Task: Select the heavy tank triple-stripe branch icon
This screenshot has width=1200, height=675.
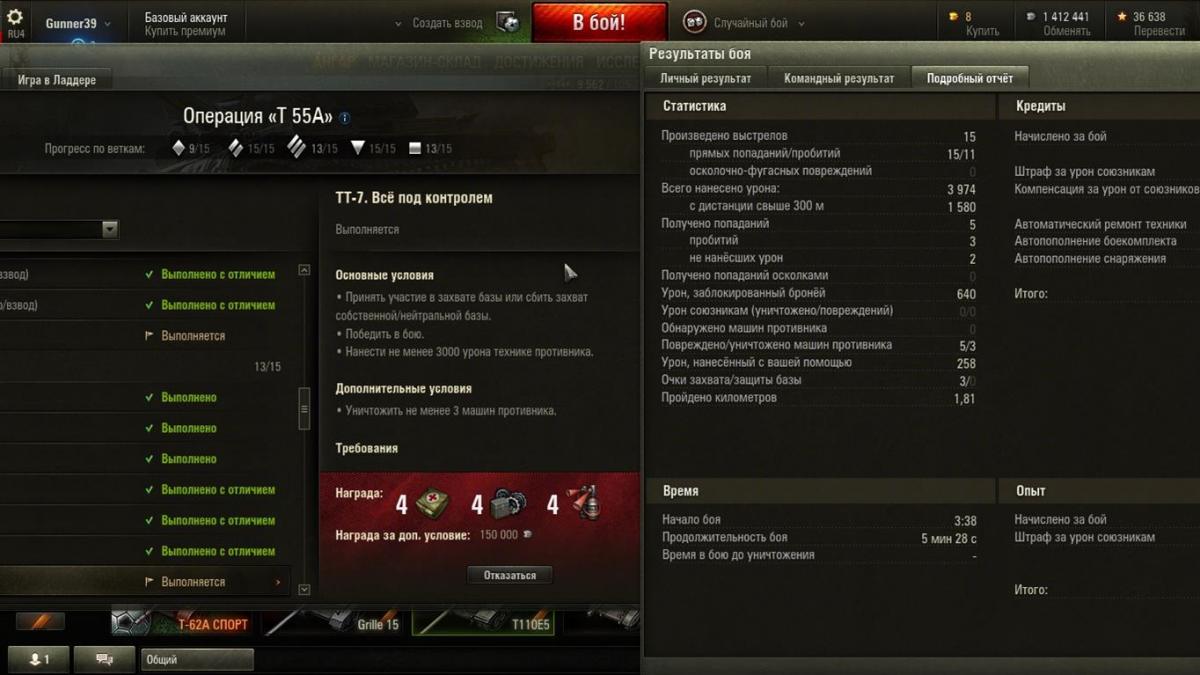Action: [x=296, y=148]
